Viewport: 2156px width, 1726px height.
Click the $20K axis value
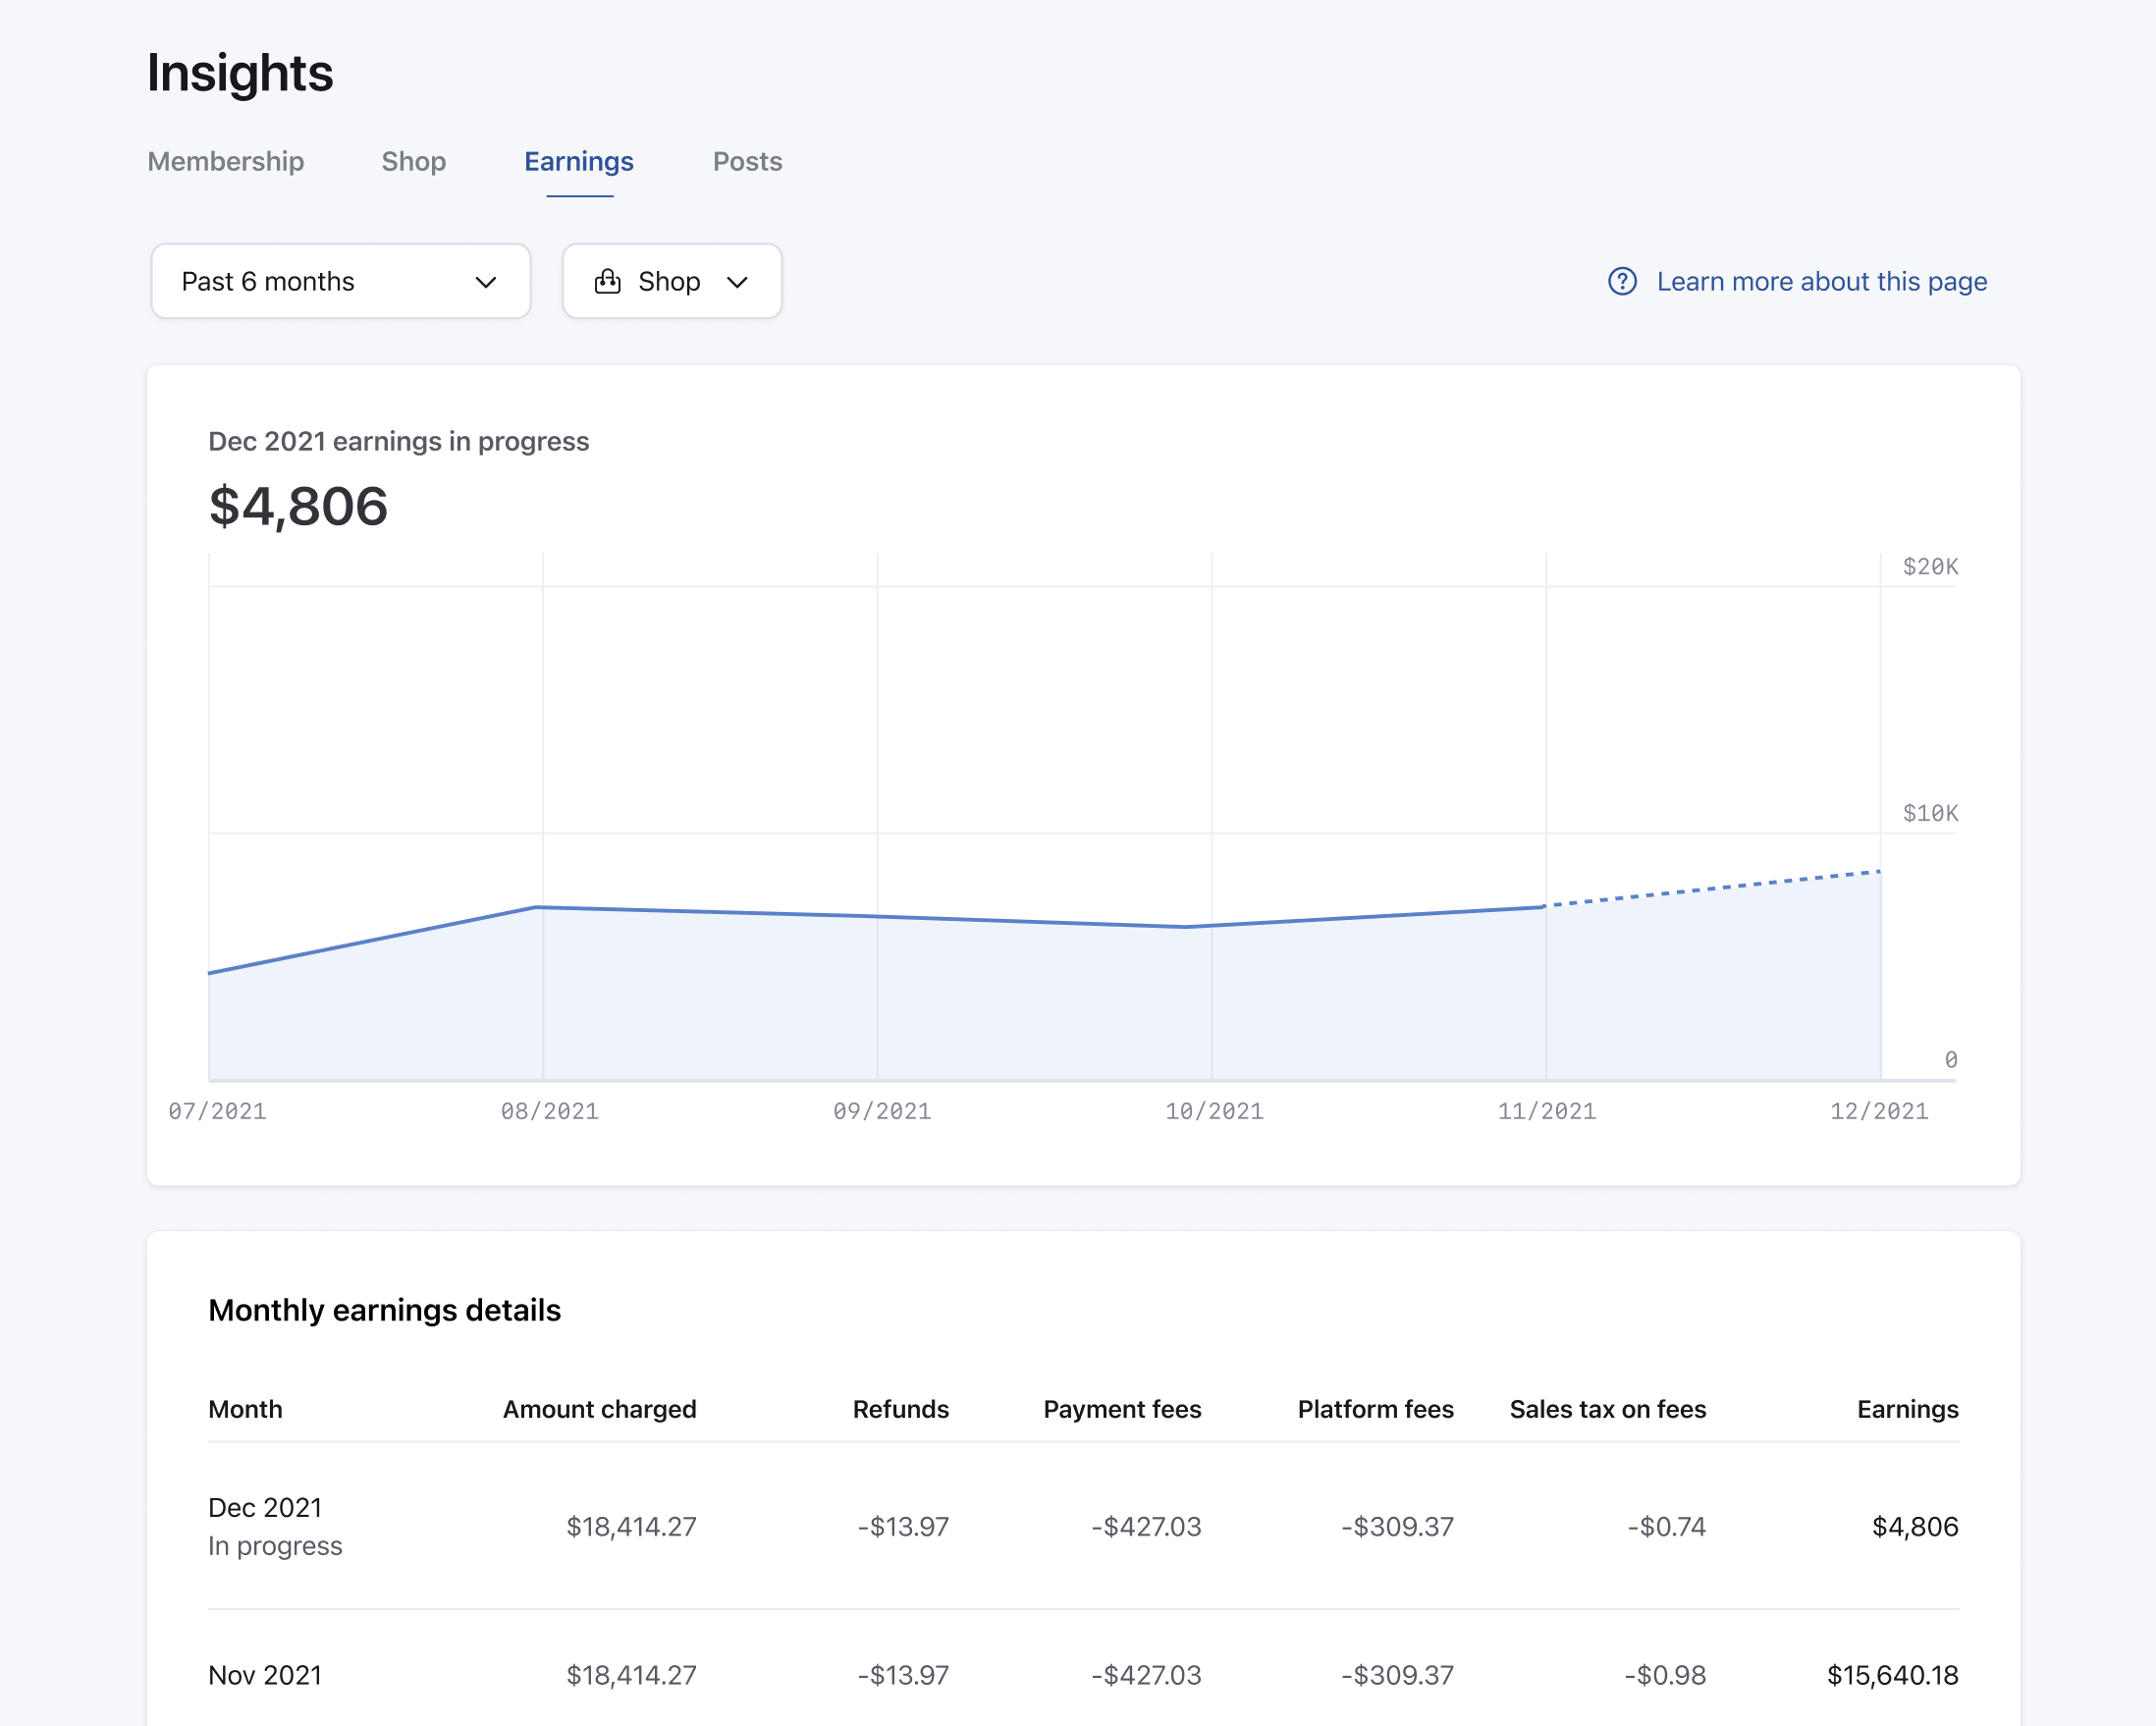coord(1930,567)
